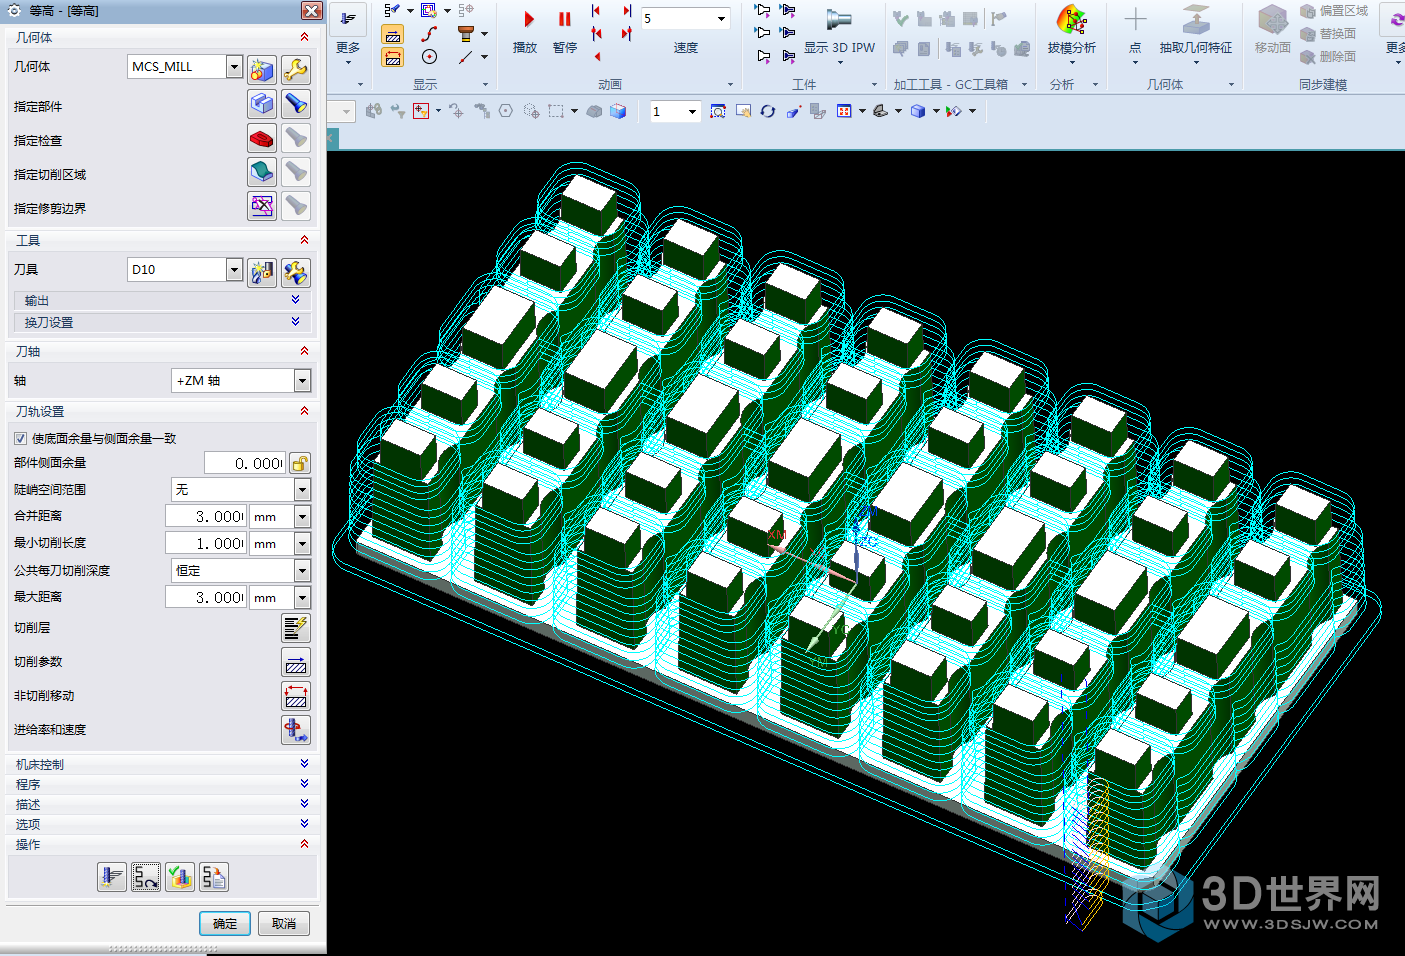1405x956 pixels.
Task: Click the 最大距离 value field
Action: [206, 597]
